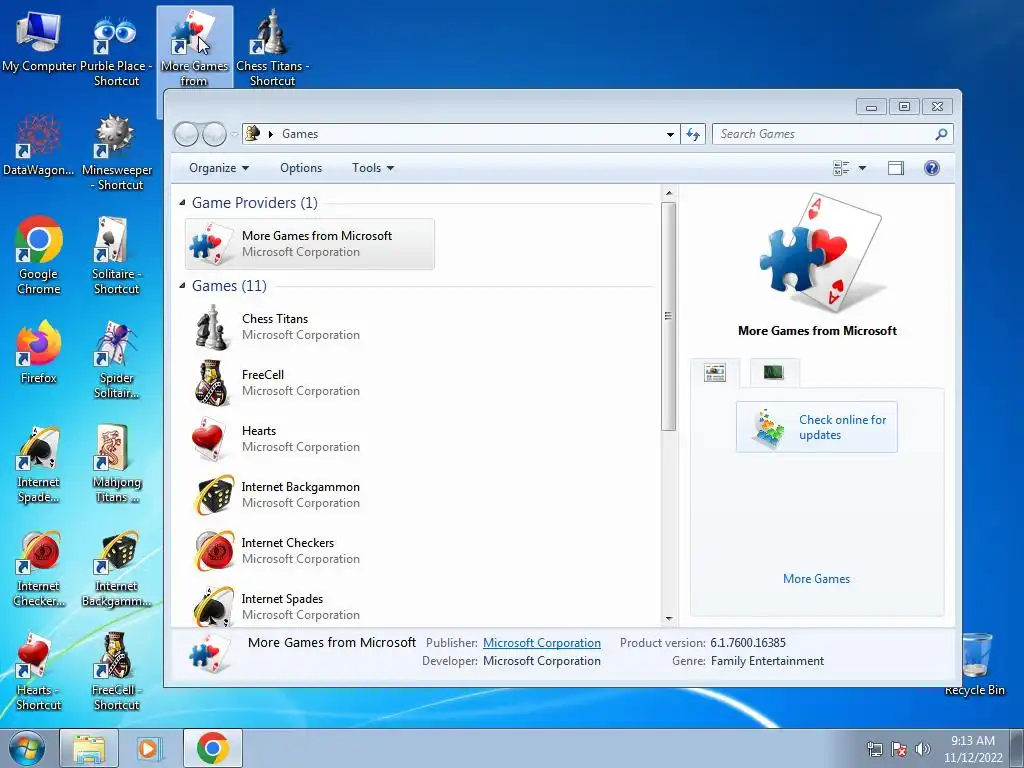The height and width of the screenshot is (768, 1024).
Task: Select Solitaire shortcut on desktop
Action: click(x=116, y=255)
